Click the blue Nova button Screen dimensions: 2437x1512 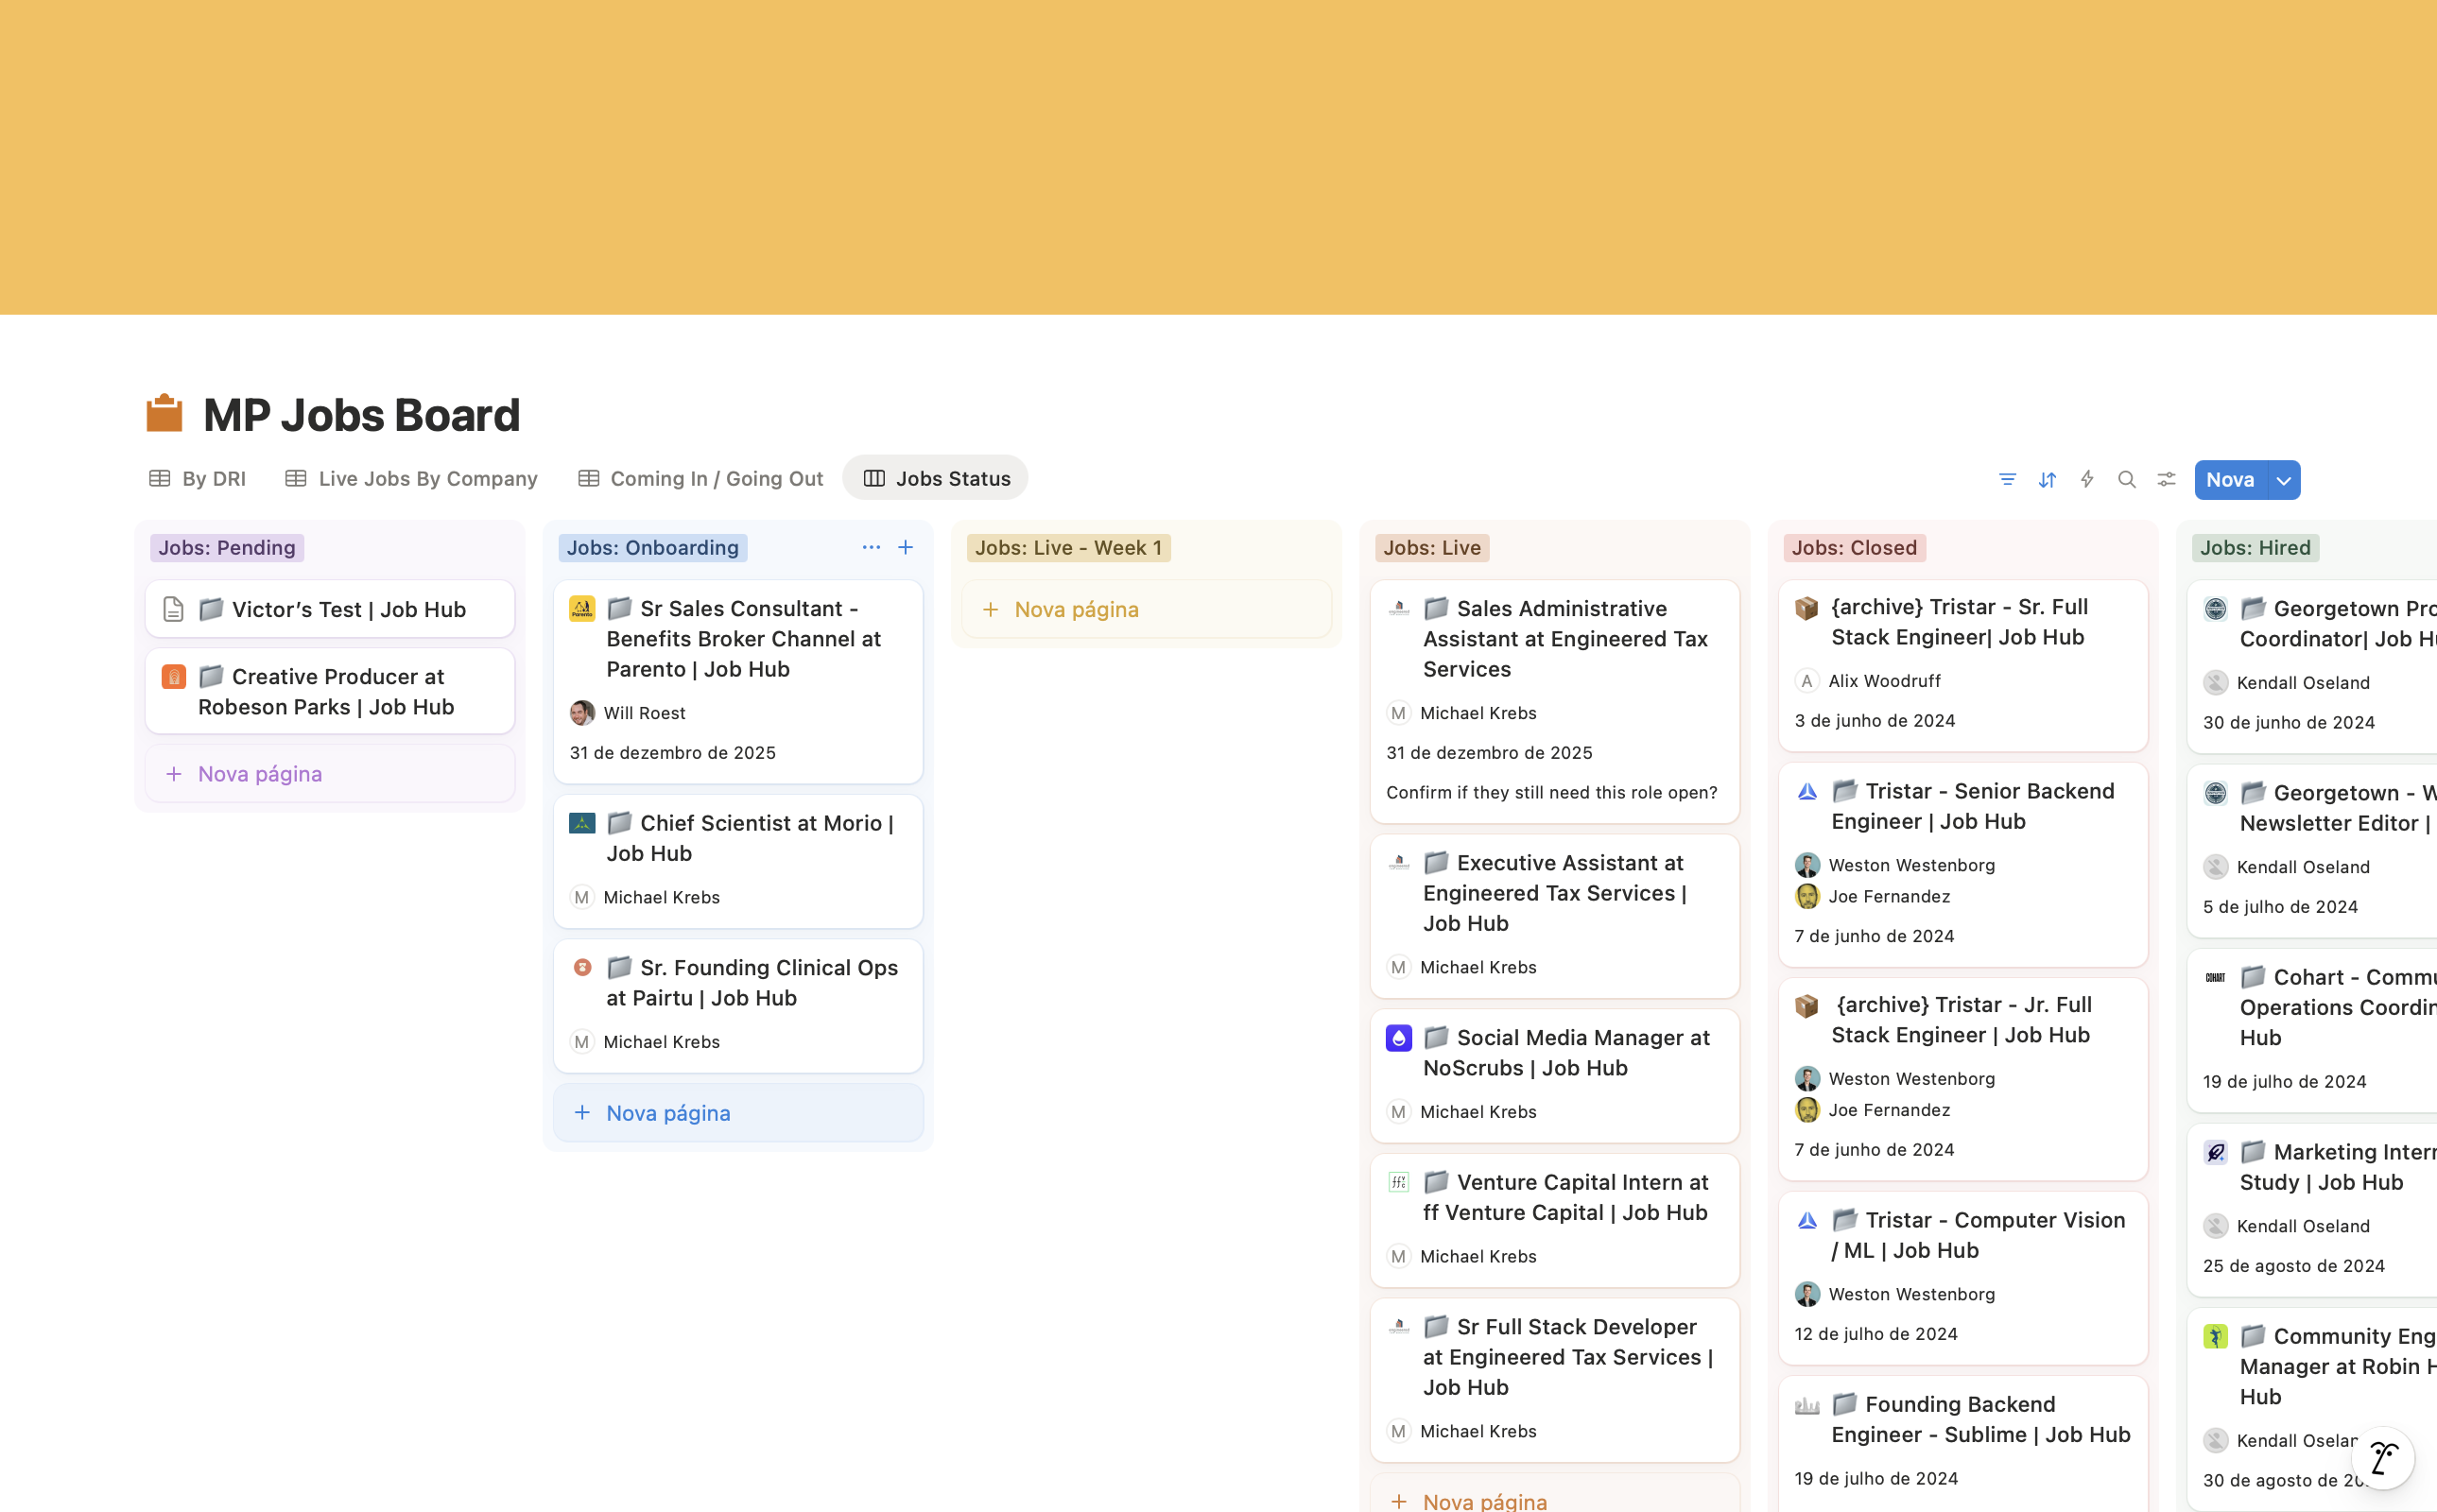pyautogui.click(x=2229, y=480)
